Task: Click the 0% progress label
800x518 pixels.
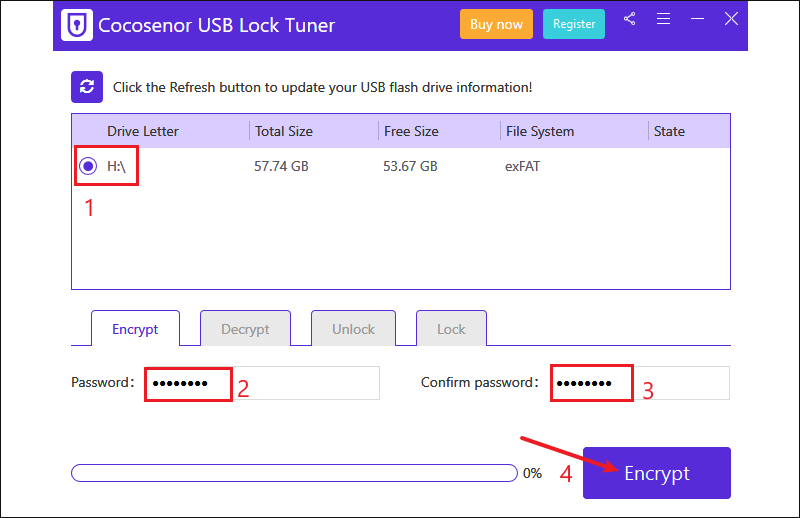Action: [x=532, y=473]
